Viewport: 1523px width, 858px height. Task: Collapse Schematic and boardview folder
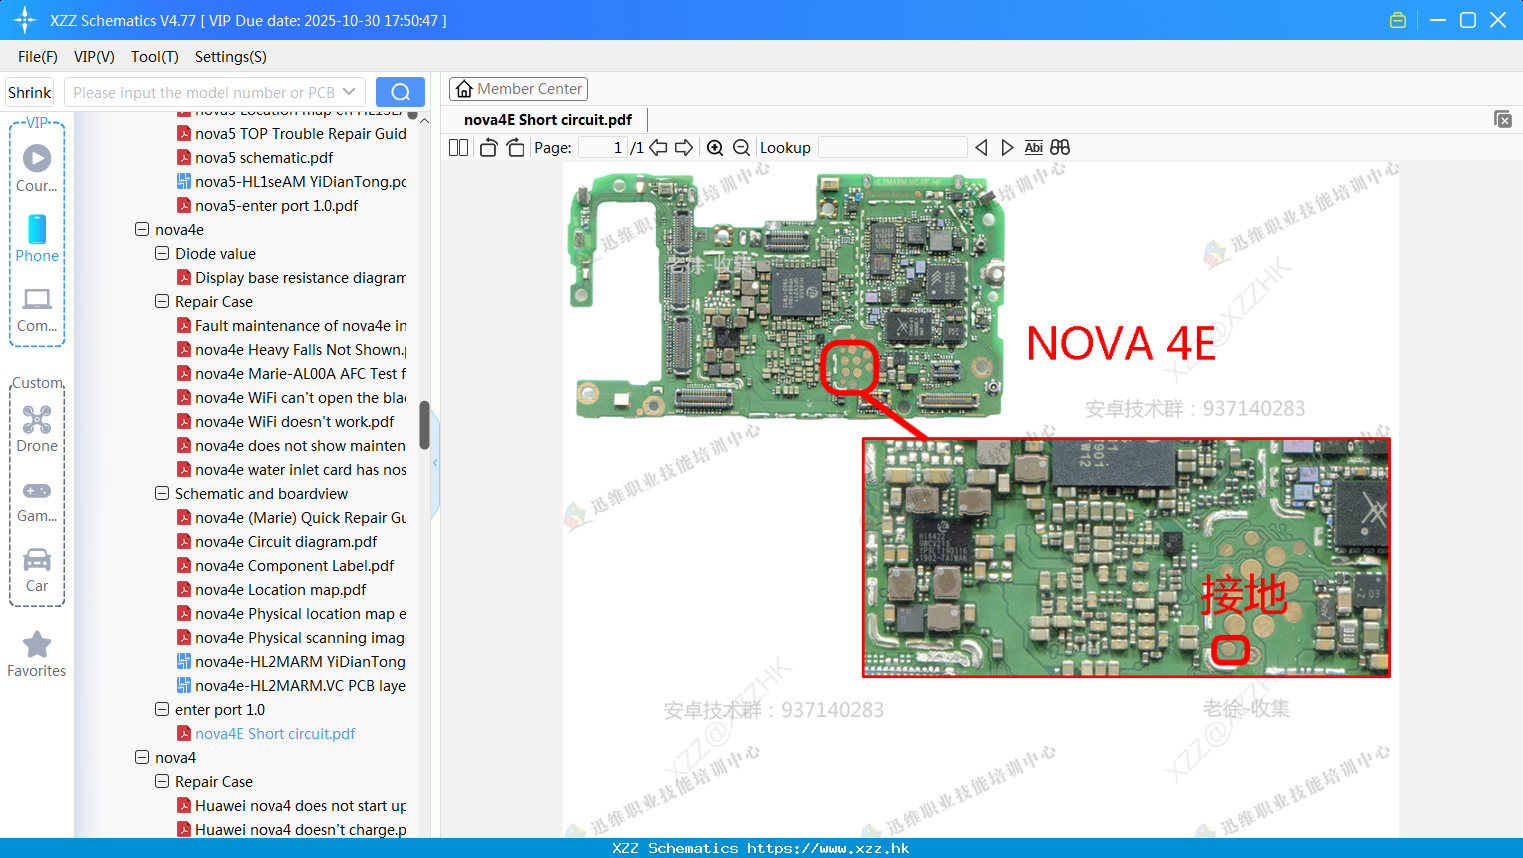coord(162,494)
